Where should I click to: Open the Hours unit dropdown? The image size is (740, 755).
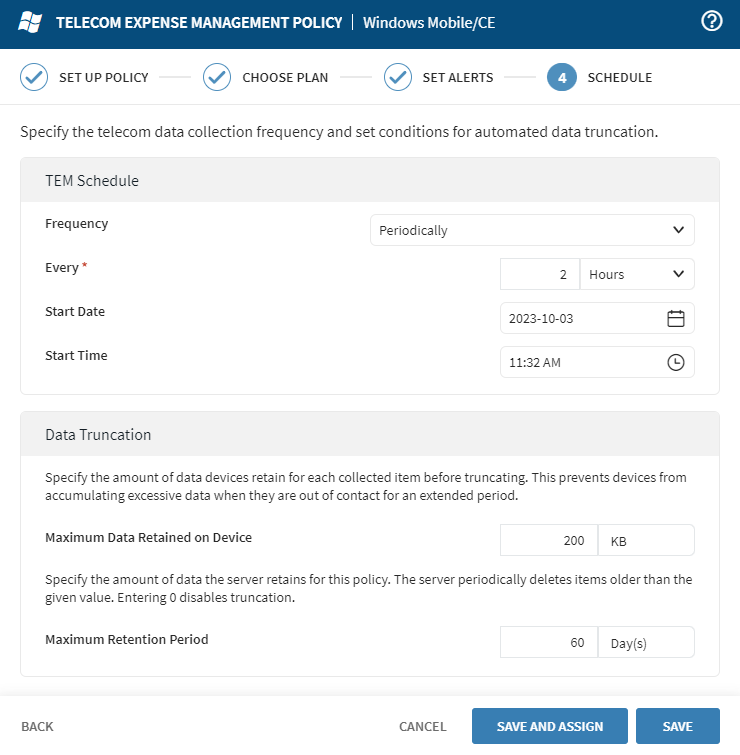(636, 274)
